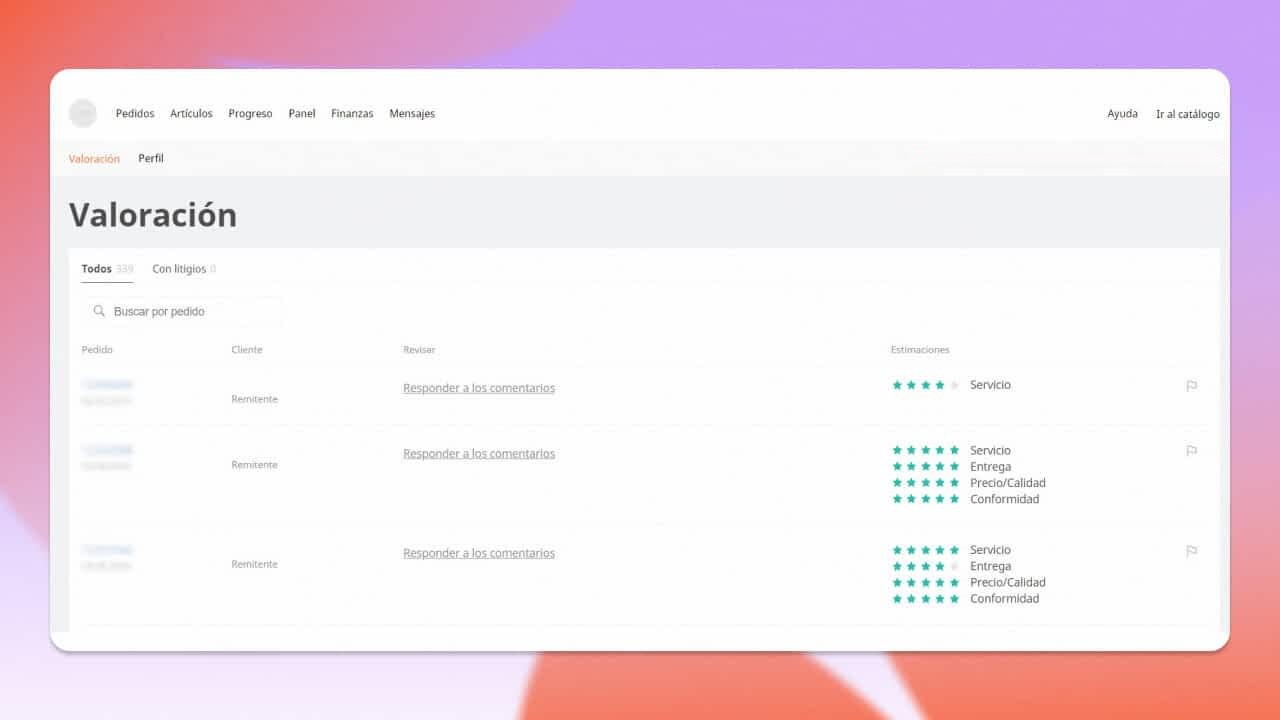
Task: Click the second review's Conformidad star rating
Action: [925, 499]
